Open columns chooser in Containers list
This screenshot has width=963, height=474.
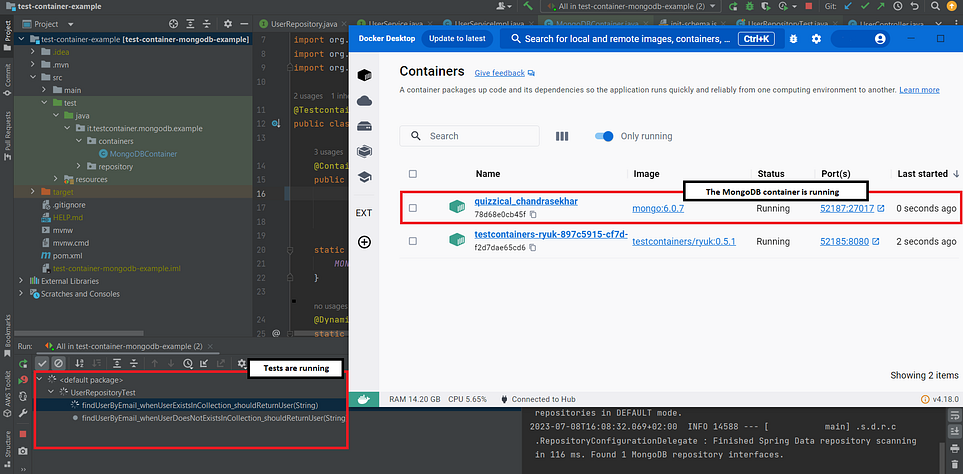tap(562, 136)
